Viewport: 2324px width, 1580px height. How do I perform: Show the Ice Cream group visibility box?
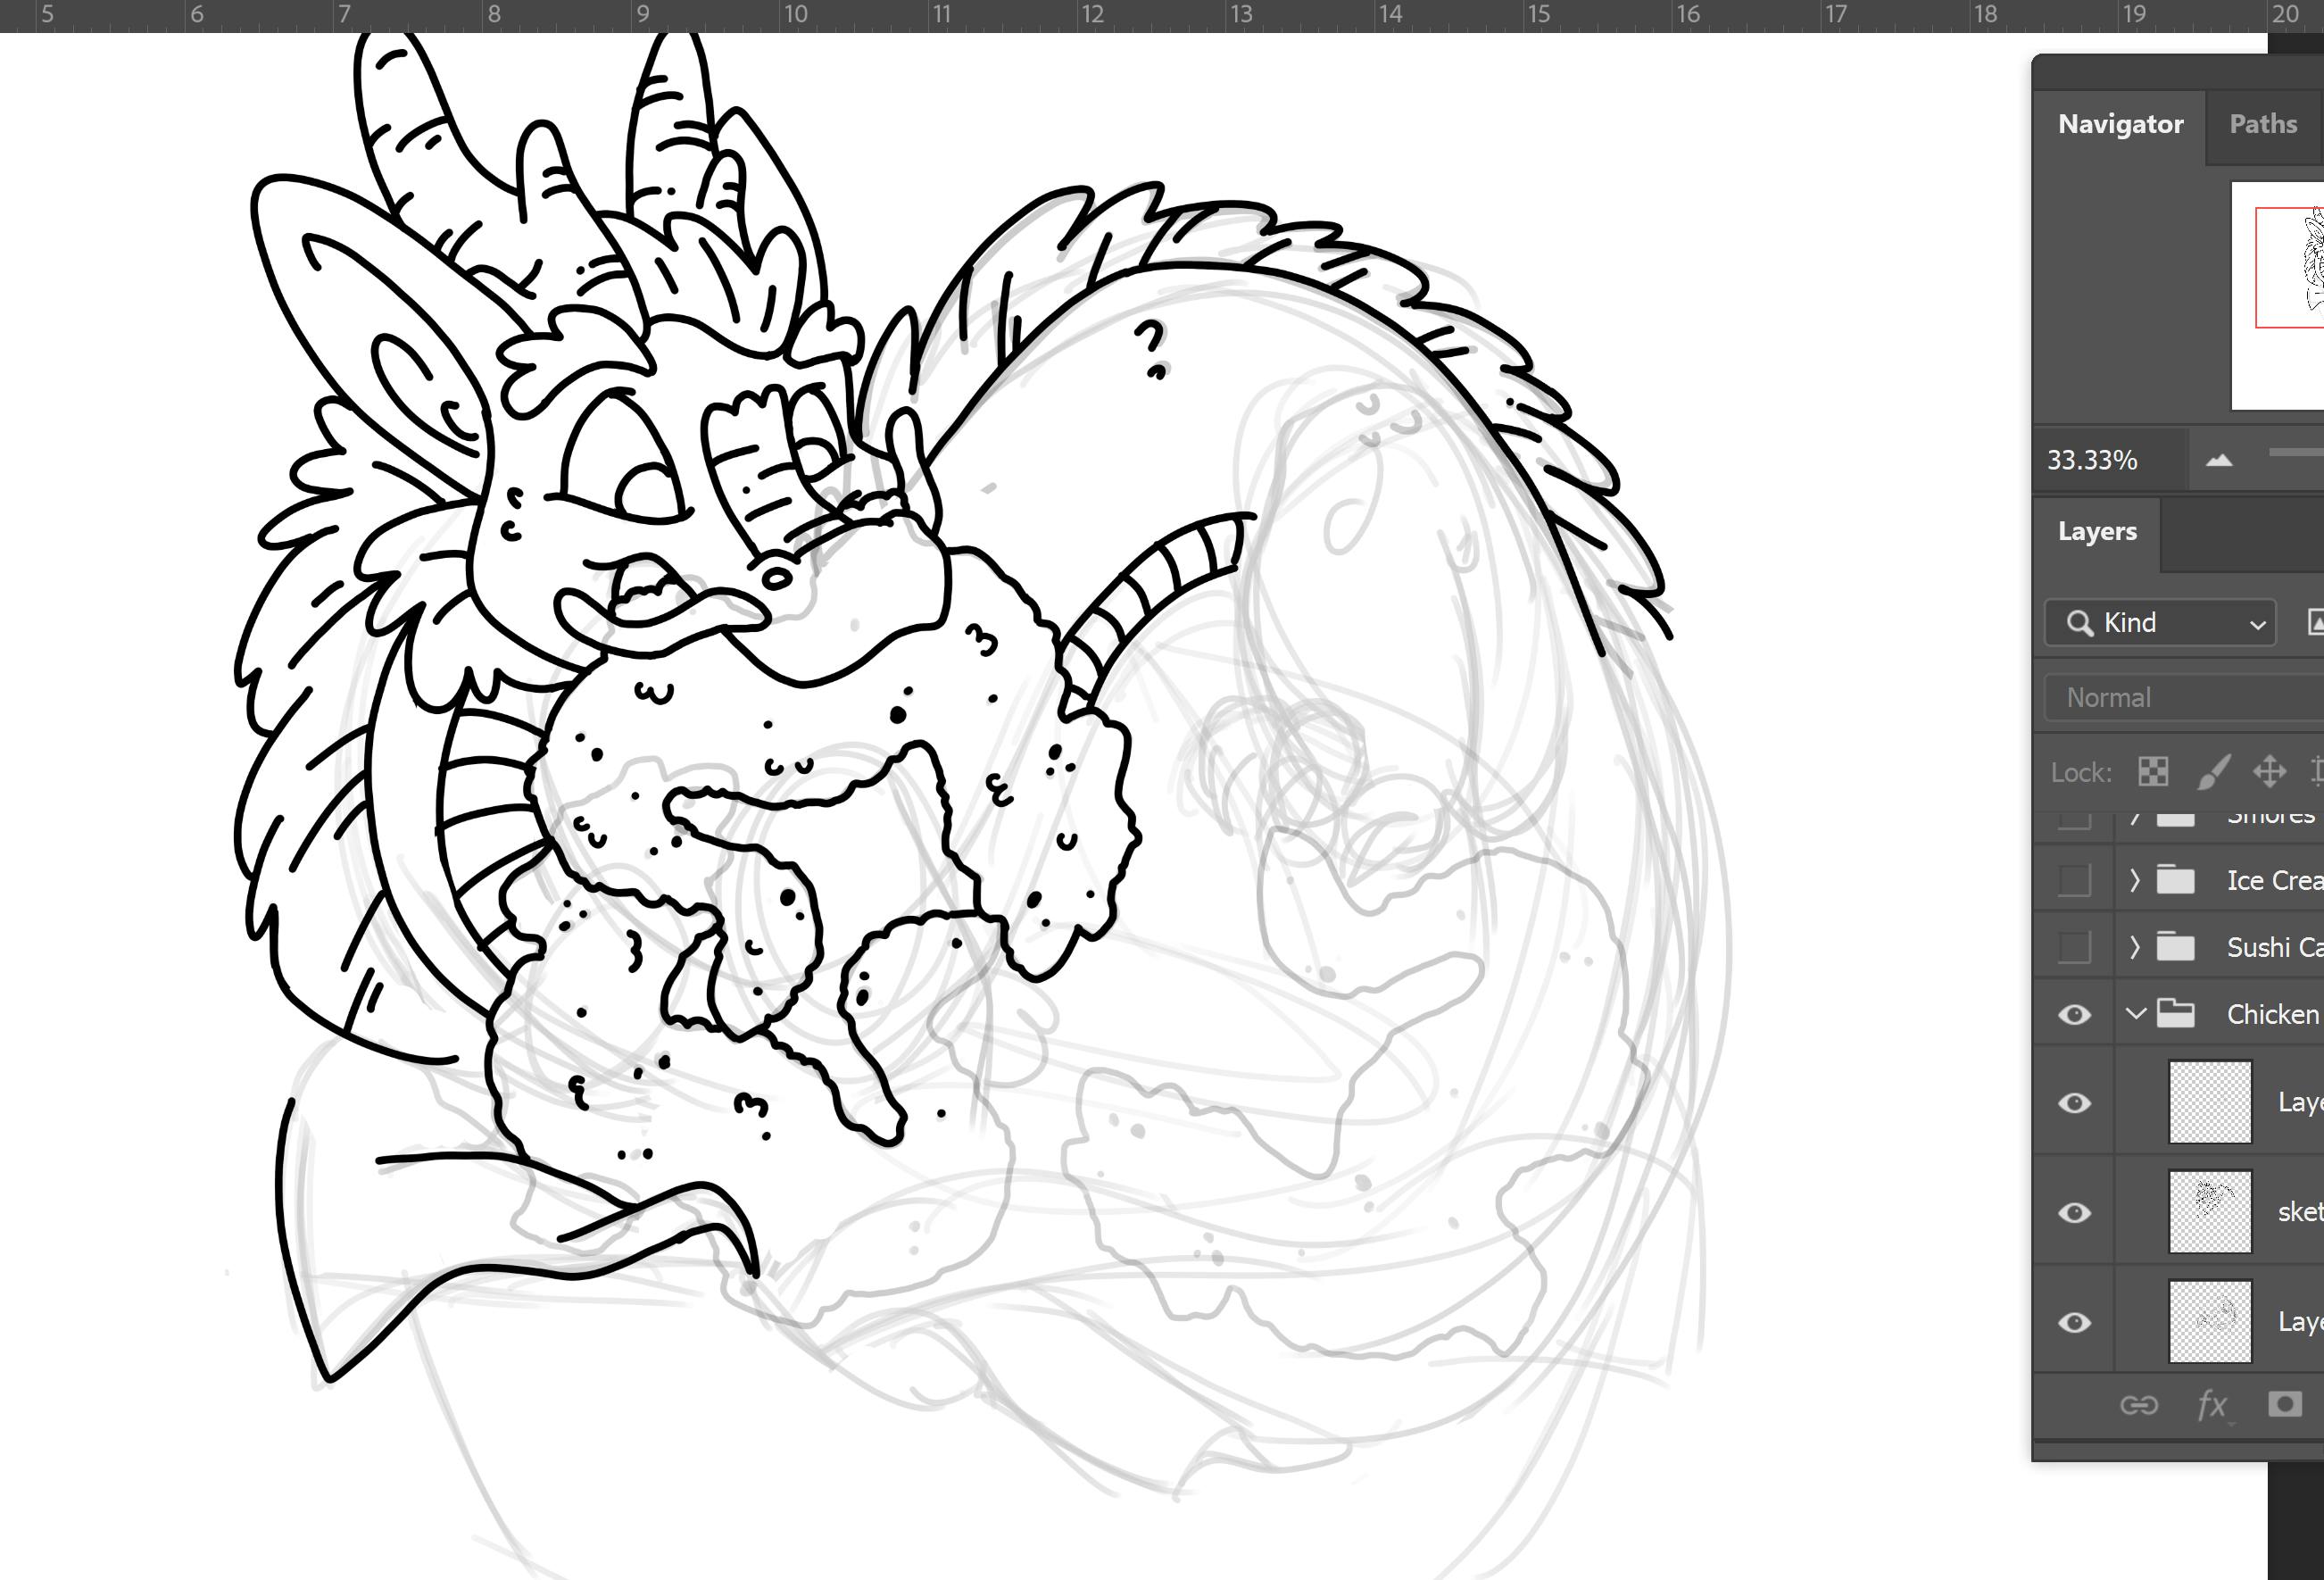(2074, 881)
